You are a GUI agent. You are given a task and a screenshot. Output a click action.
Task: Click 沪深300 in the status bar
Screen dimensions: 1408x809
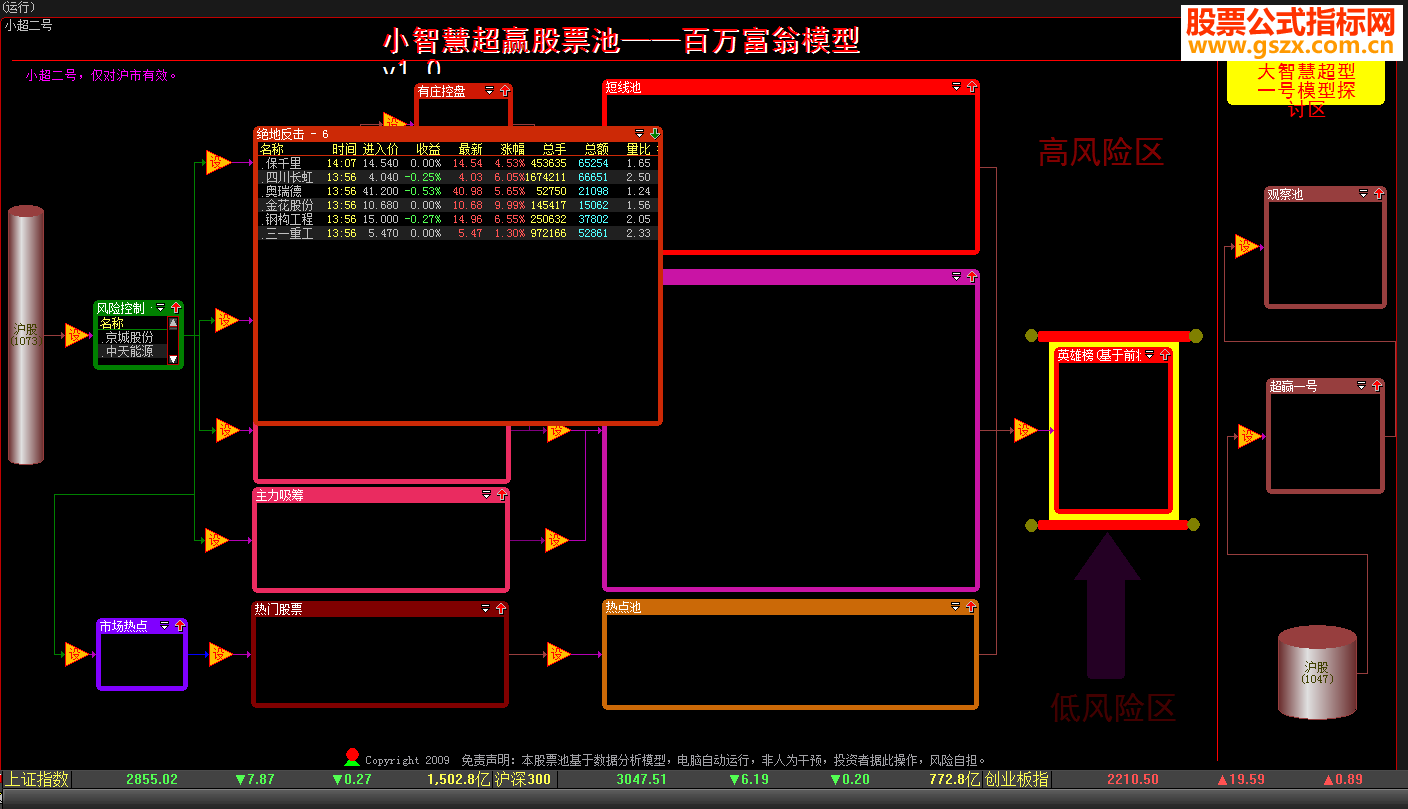[522, 779]
